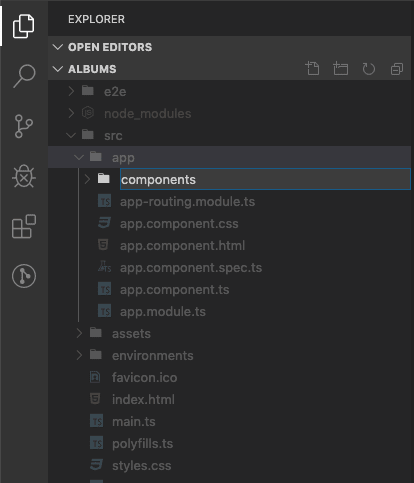Open the Source Control view icon
The image size is (414, 483).
coord(24,126)
